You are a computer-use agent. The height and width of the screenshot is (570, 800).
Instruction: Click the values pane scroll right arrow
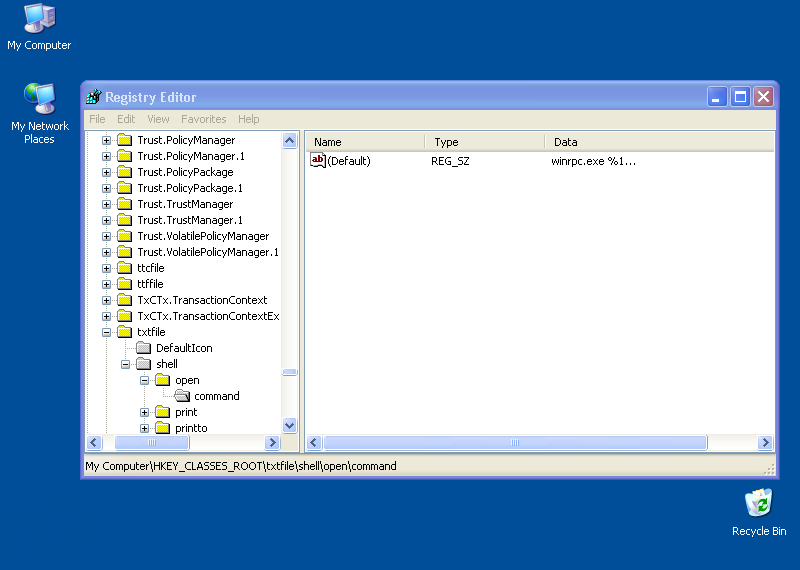point(765,442)
